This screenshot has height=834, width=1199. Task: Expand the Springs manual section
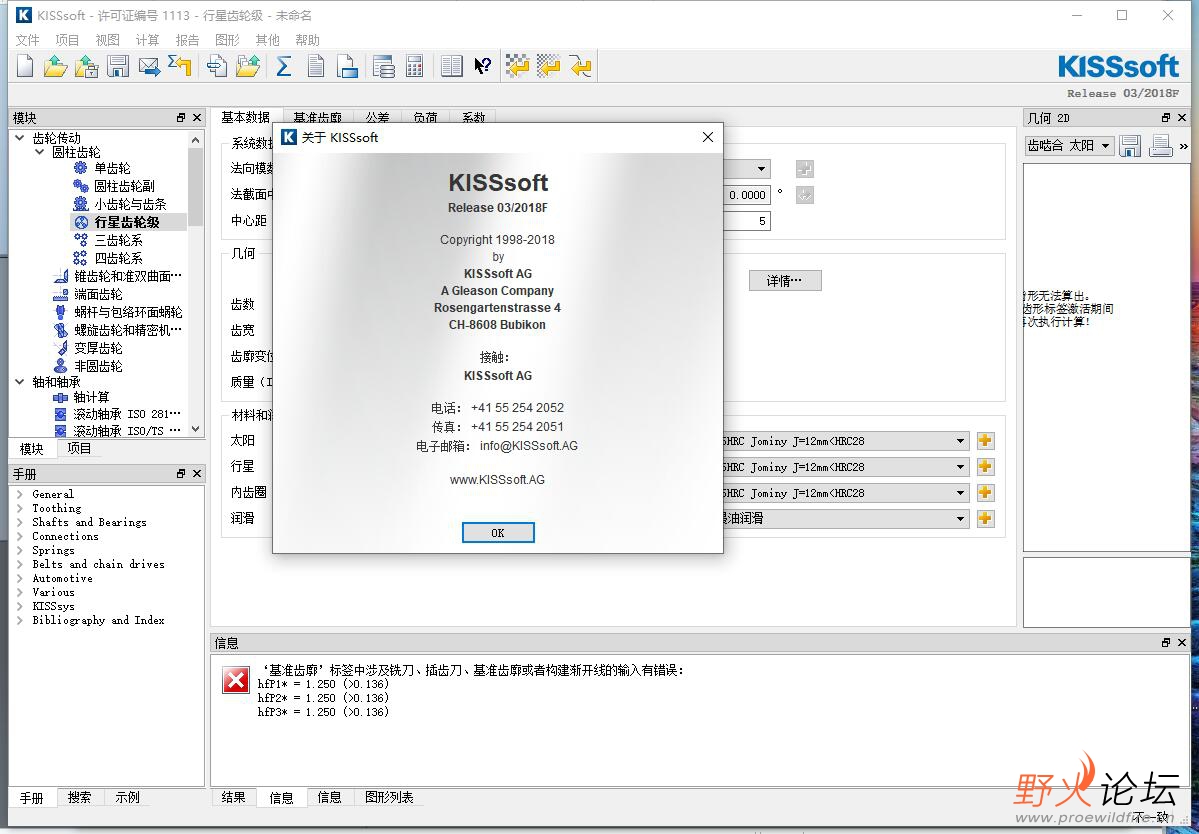[20, 550]
